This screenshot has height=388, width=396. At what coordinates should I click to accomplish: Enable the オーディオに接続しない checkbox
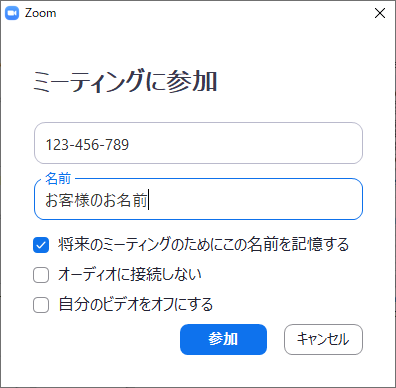[41, 275]
